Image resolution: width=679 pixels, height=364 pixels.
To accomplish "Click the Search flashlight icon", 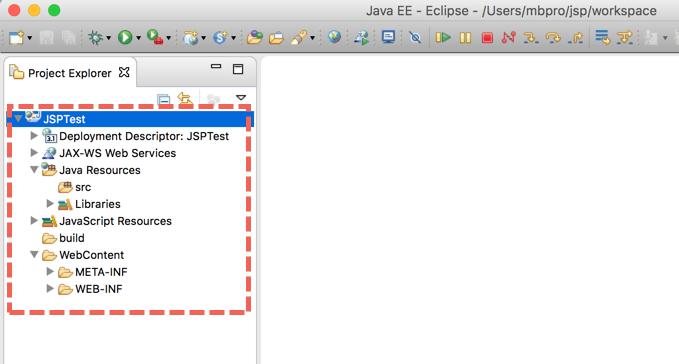I will (299, 38).
